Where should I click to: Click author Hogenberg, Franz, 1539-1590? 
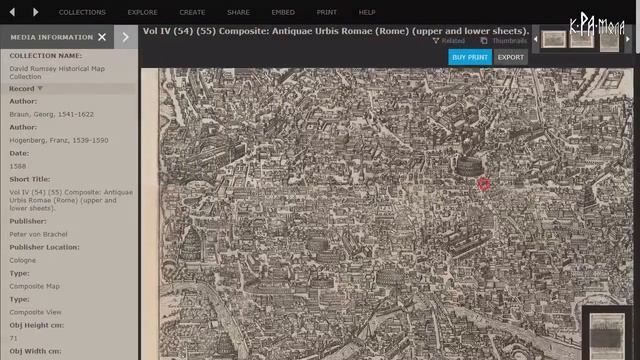pyautogui.click(x=59, y=140)
